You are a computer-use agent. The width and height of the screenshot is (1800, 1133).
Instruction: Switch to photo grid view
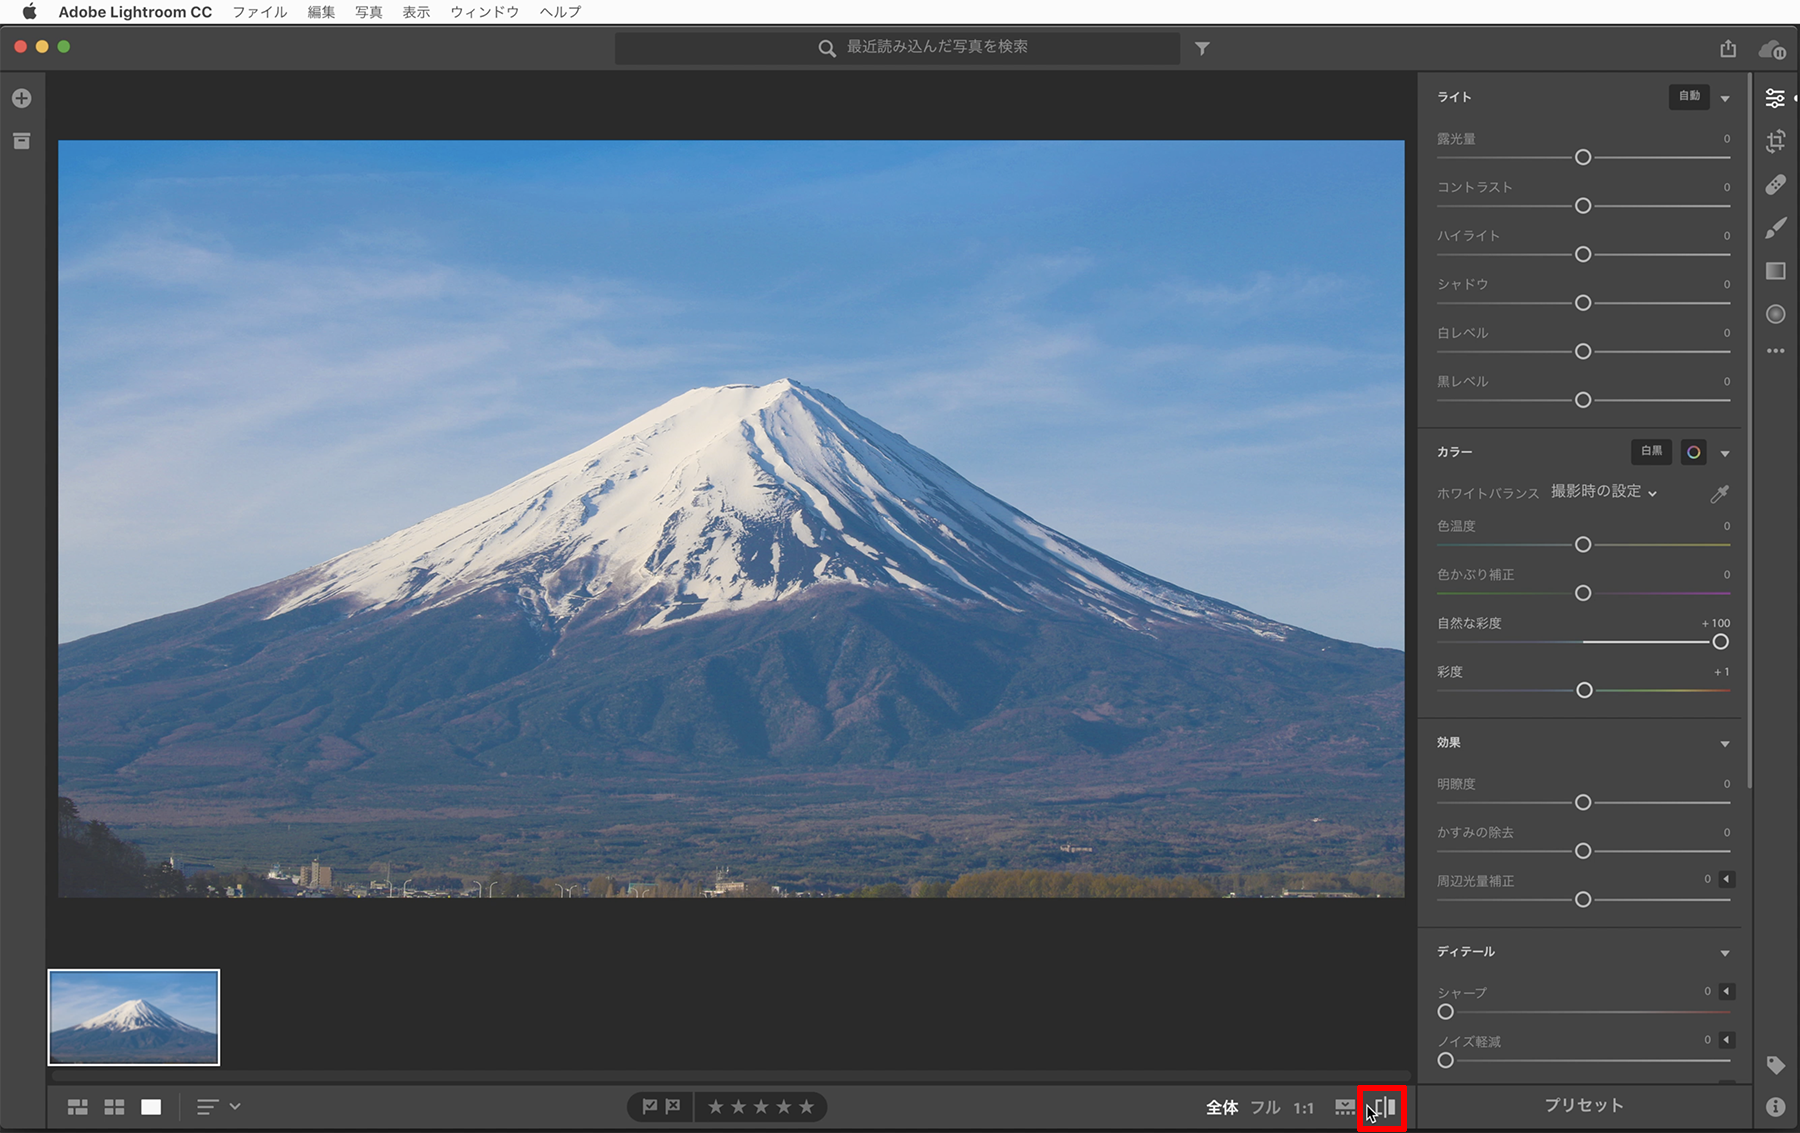point(78,1107)
